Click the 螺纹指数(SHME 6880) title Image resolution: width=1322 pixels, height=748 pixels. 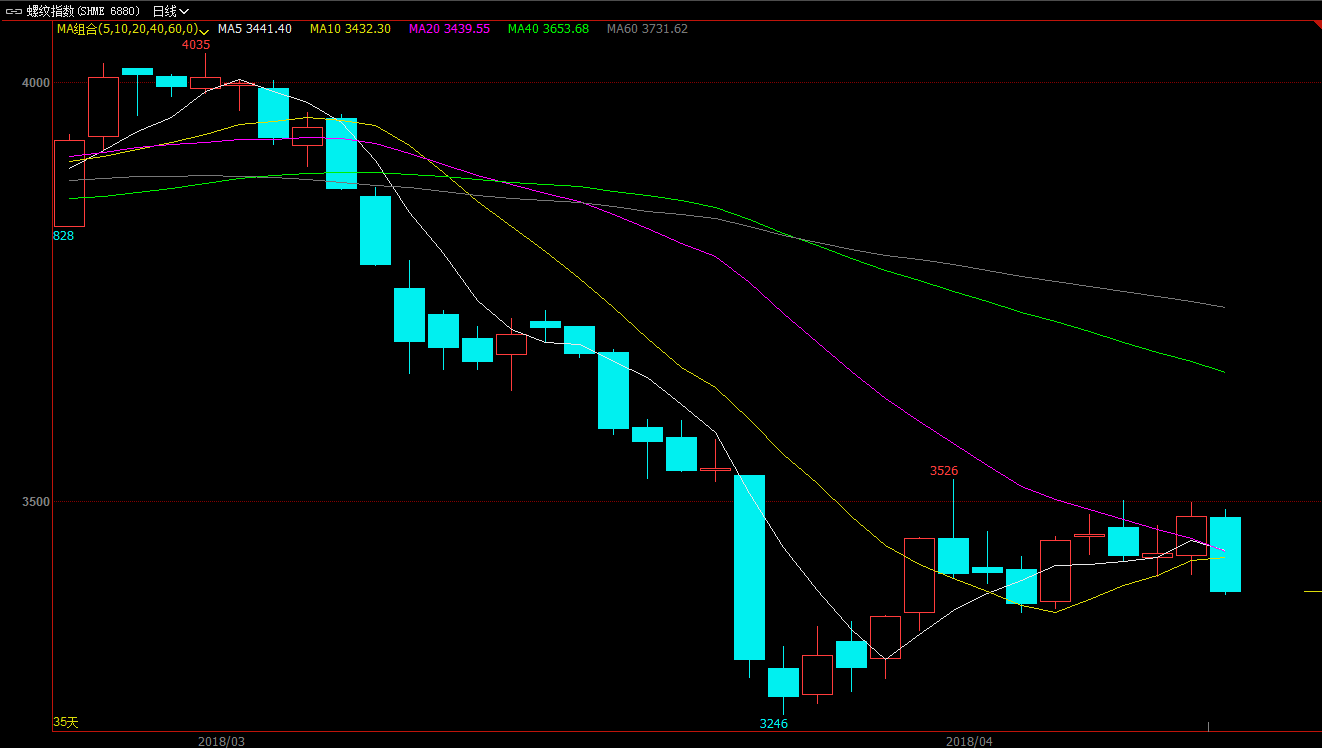click(x=83, y=11)
